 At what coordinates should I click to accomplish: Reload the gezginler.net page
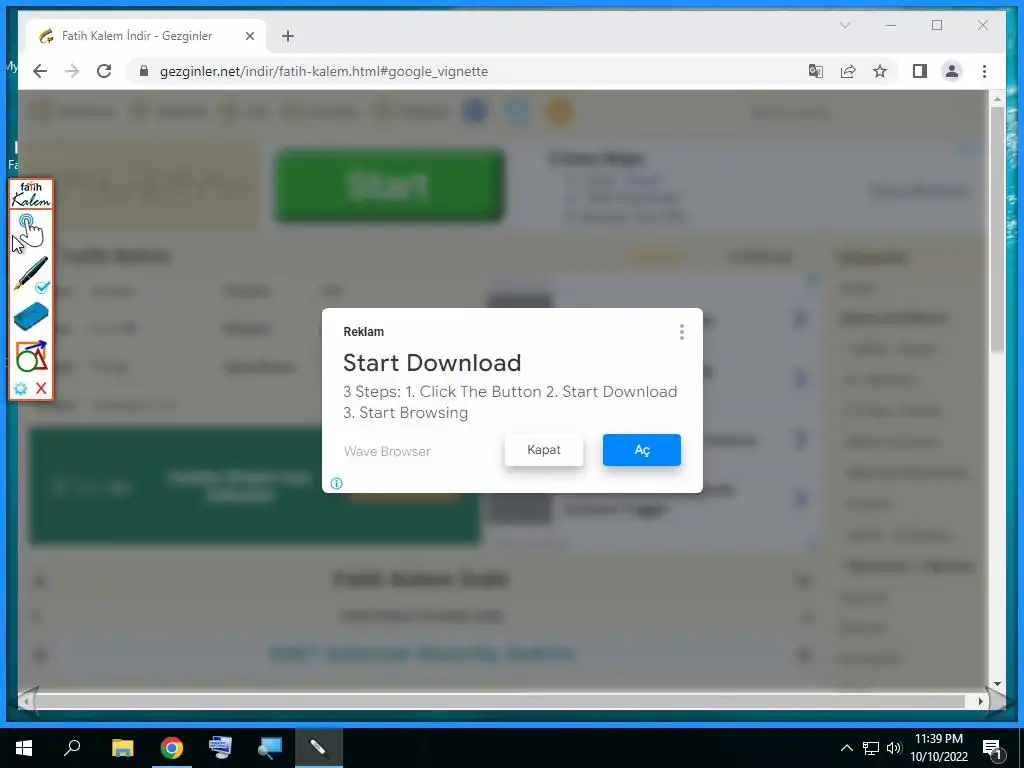click(x=104, y=71)
